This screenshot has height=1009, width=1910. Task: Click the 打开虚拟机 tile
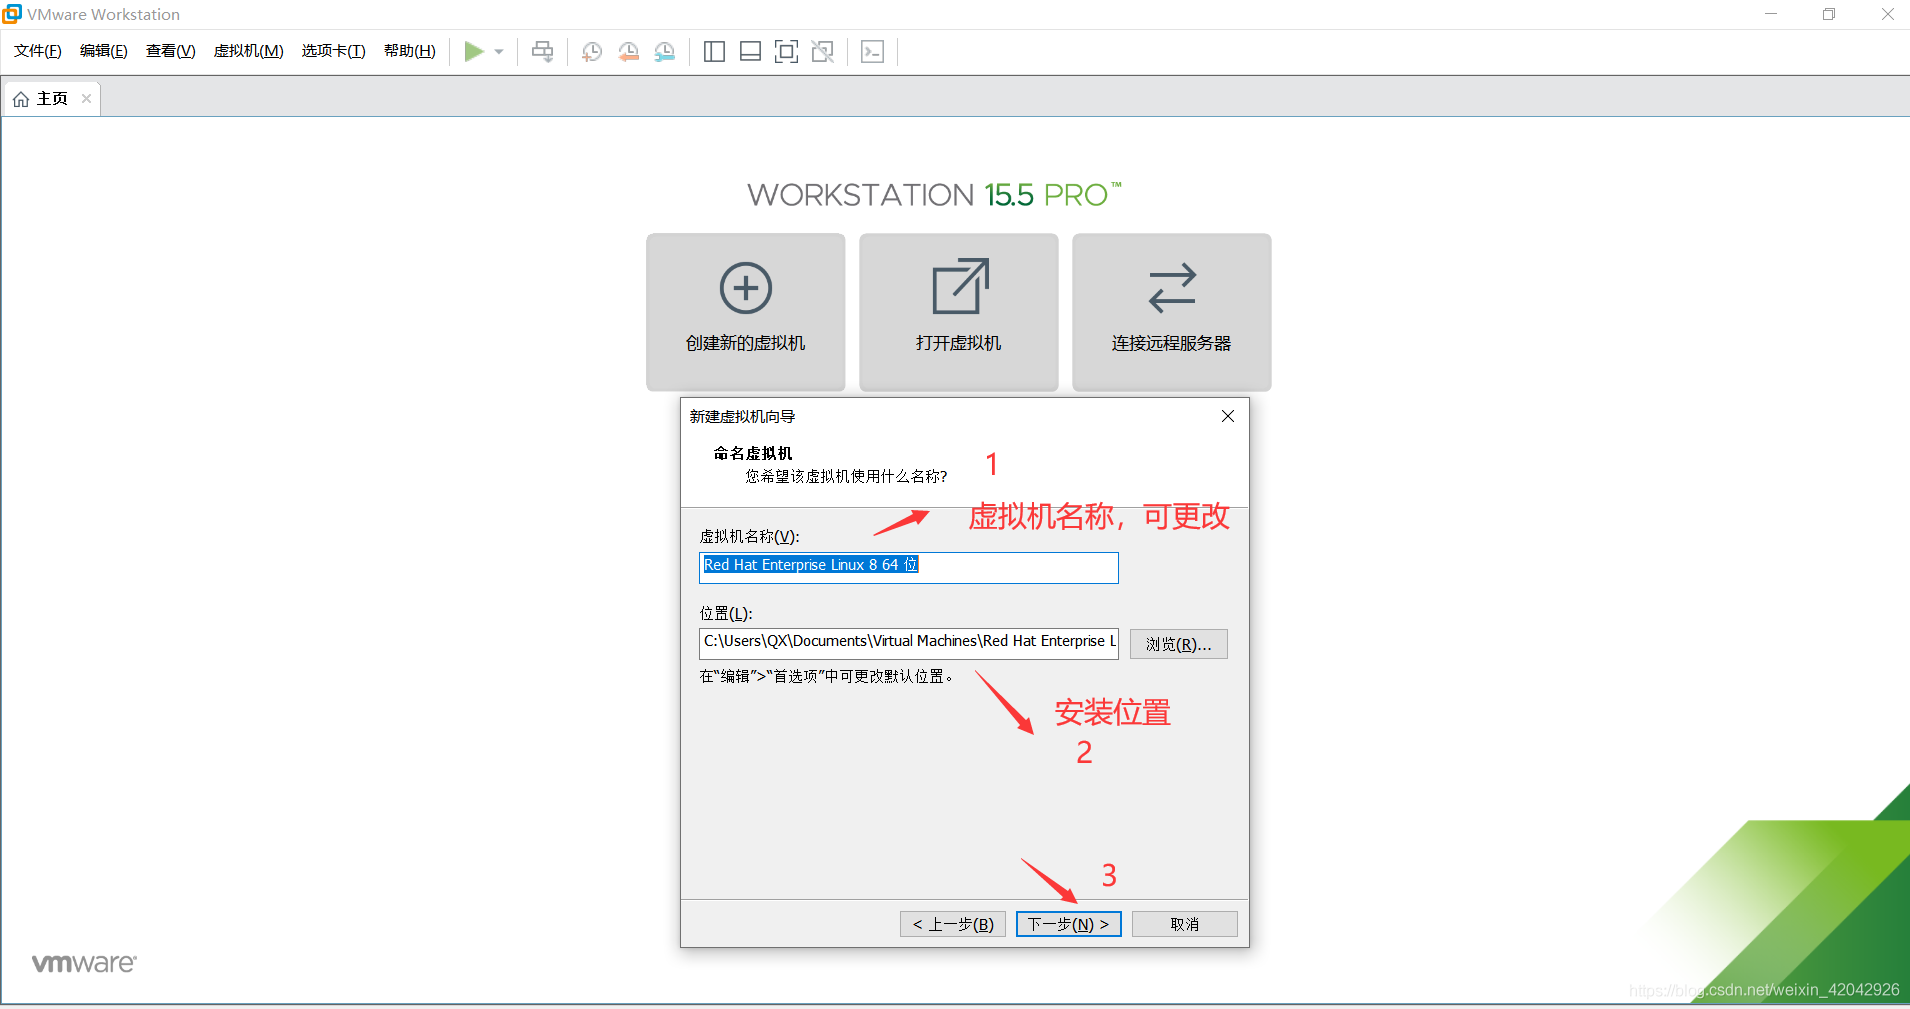959,312
